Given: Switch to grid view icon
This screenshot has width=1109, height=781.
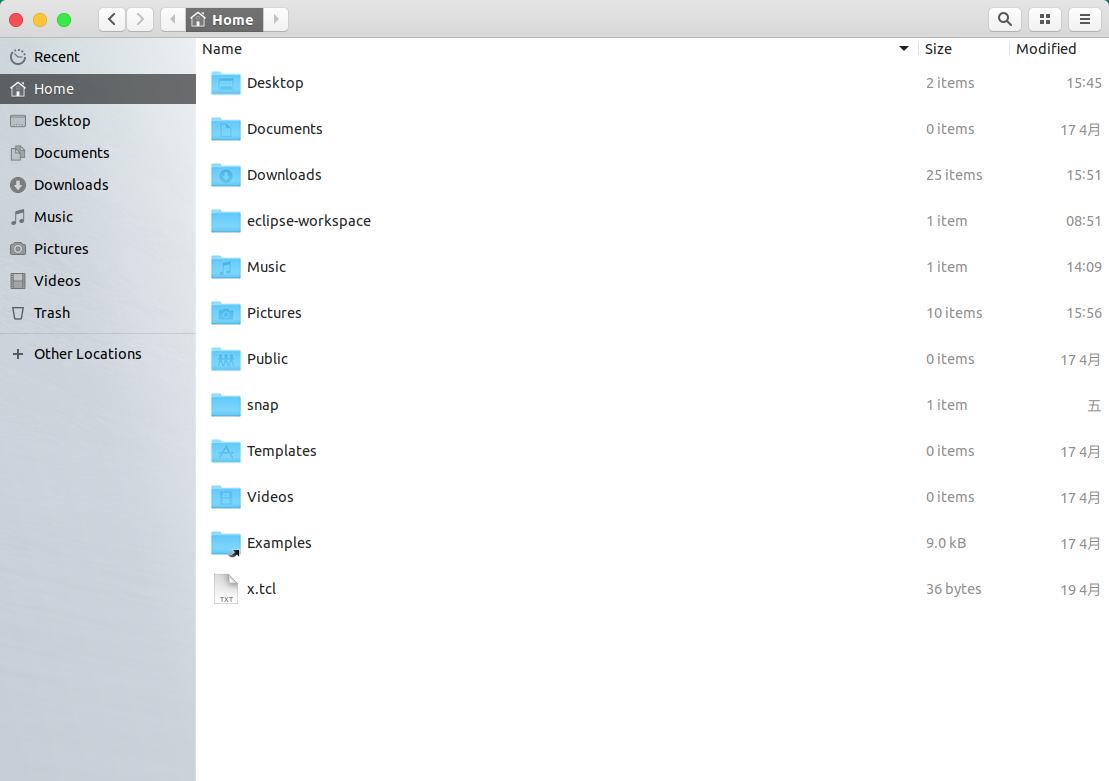Looking at the screenshot, I should tap(1045, 20).
